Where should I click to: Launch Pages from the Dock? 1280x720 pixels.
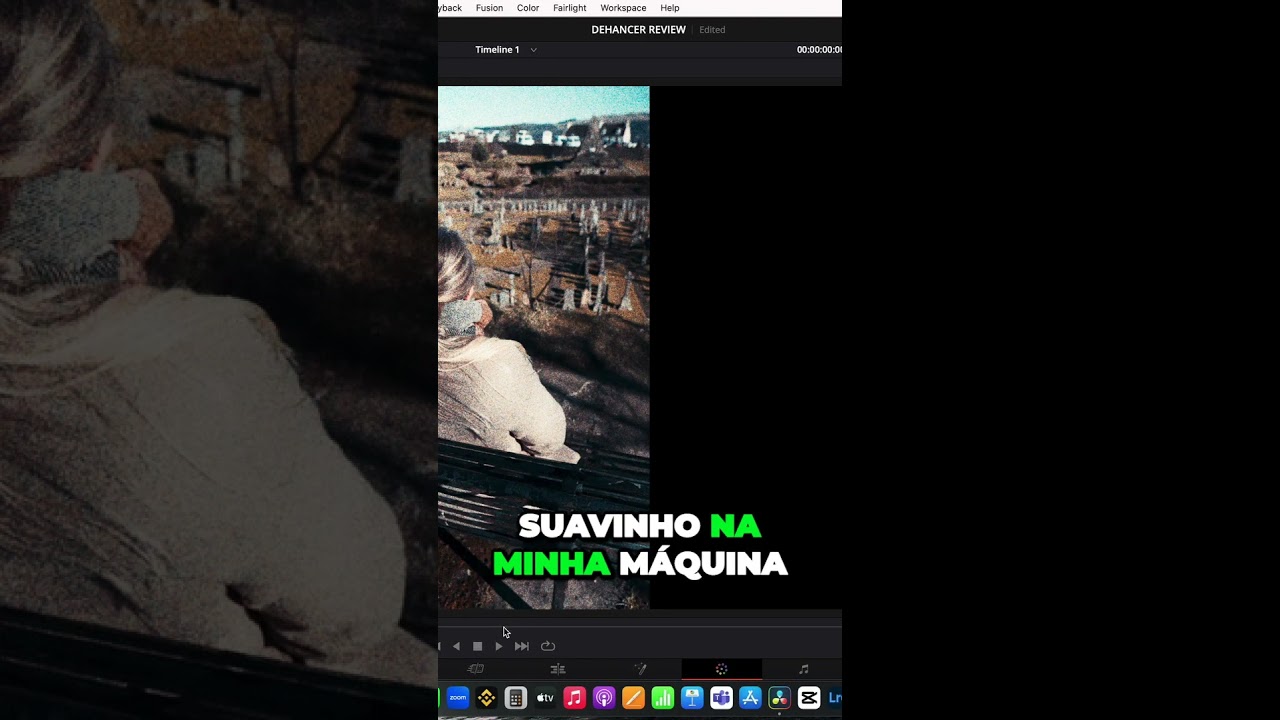tap(633, 698)
